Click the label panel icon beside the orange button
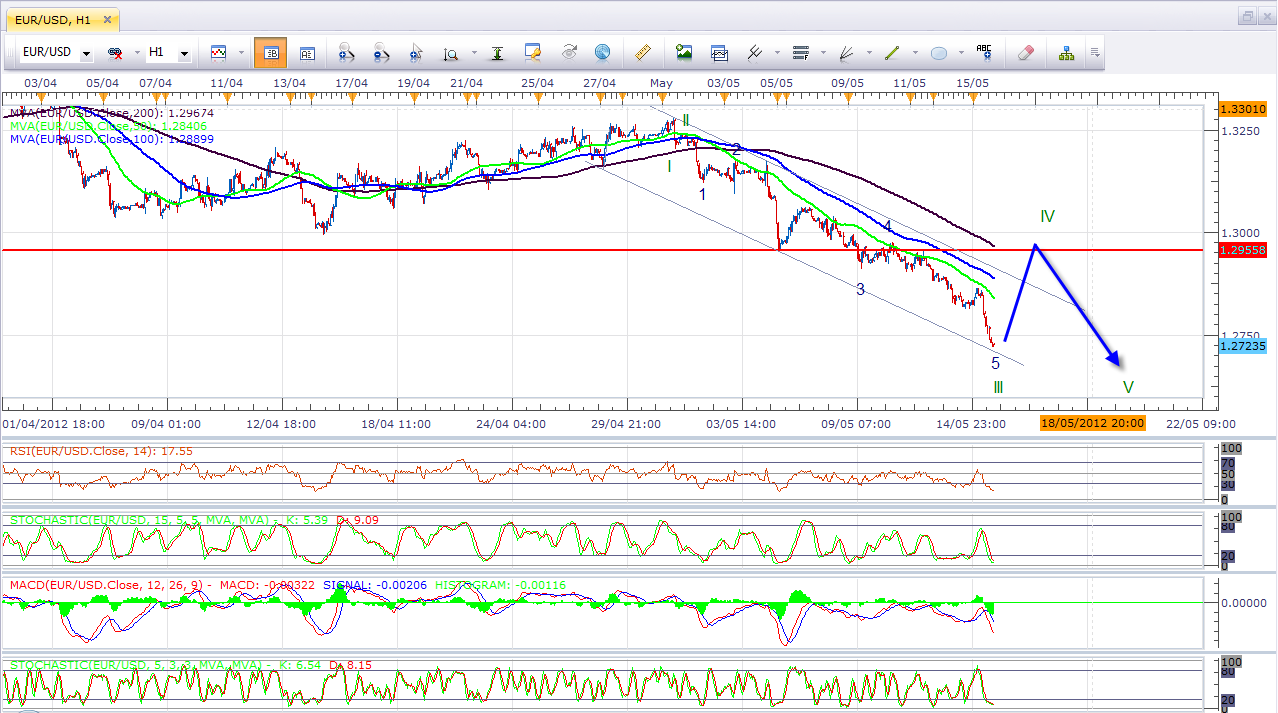 (x=307, y=52)
